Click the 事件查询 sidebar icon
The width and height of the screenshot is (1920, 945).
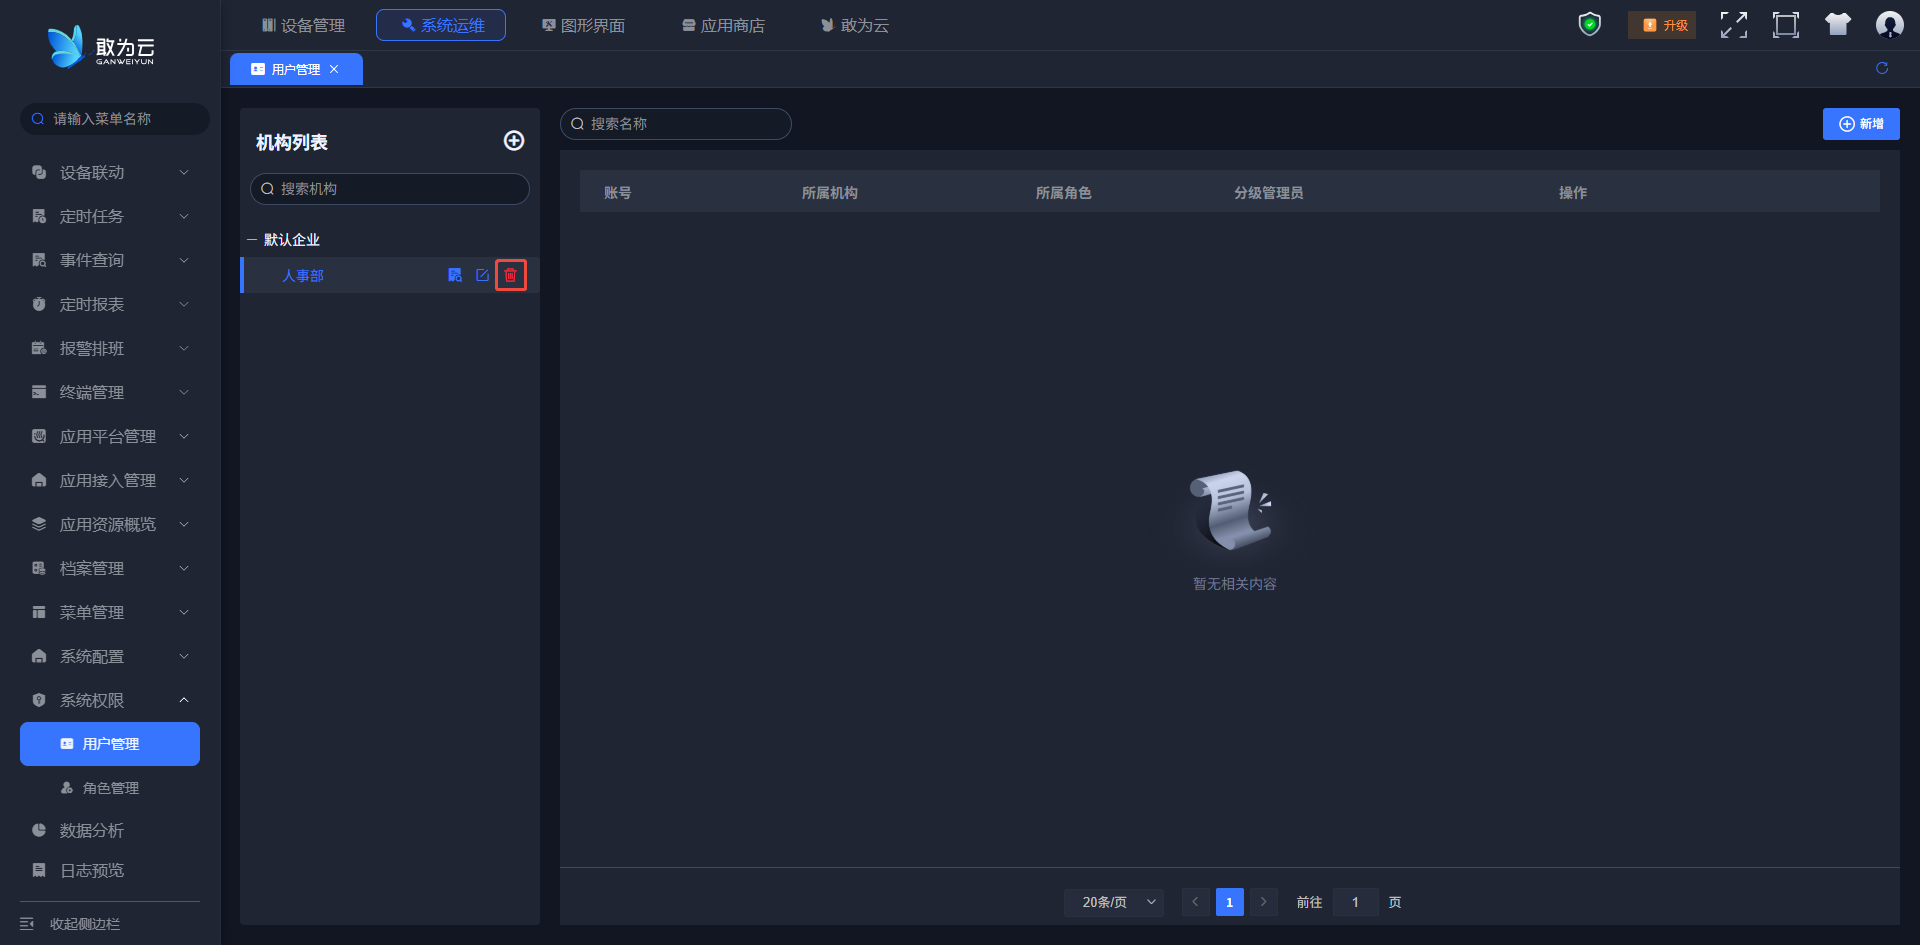tap(39, 260)
